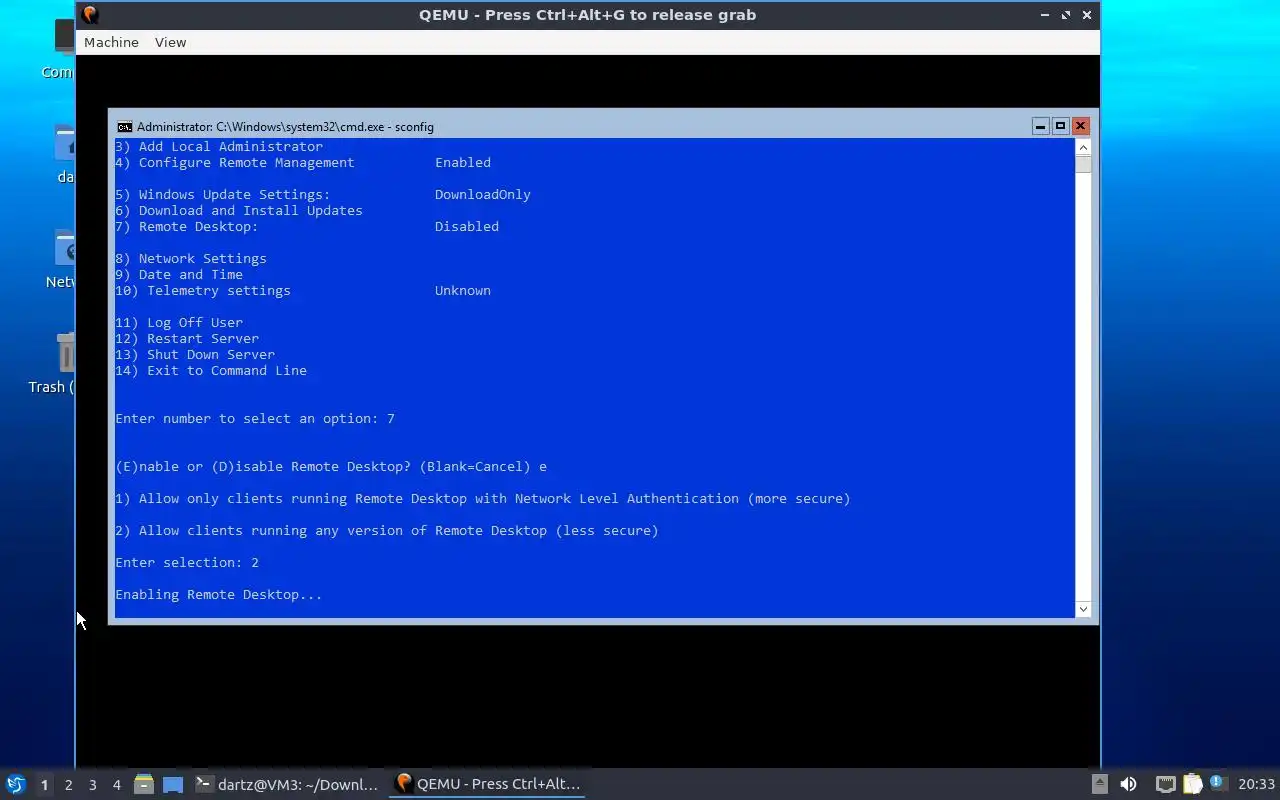
Task: Click '9) Date and Time' text
Action: tap(179, 275)
